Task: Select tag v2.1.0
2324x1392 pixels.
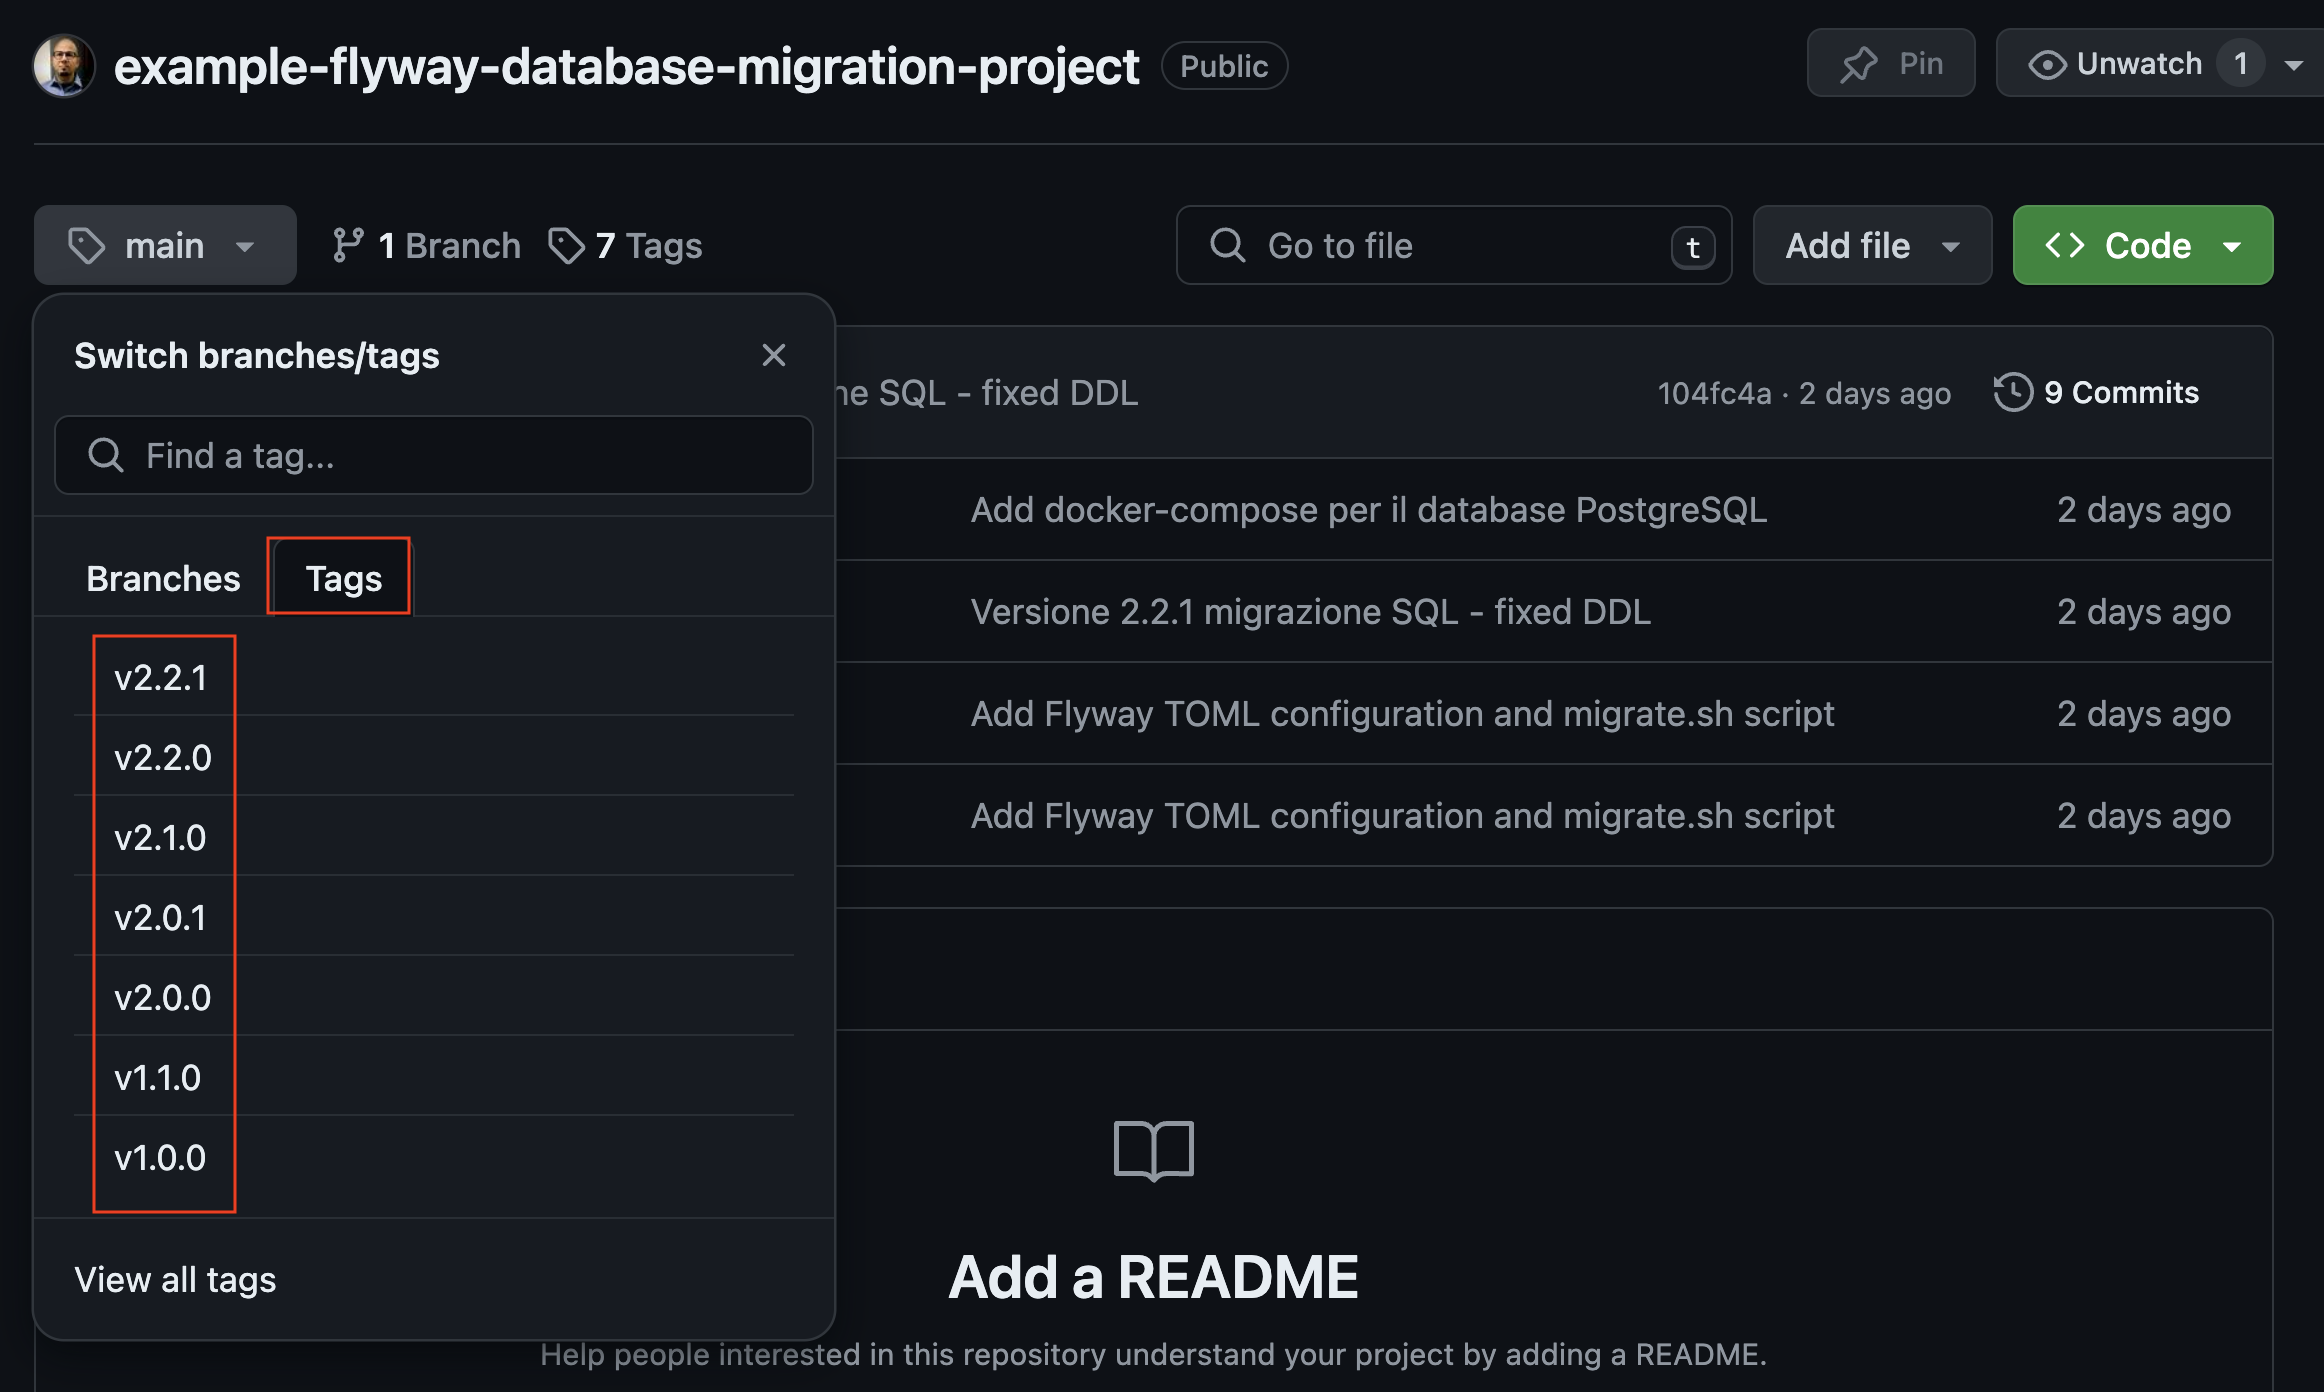Action: 433,836
